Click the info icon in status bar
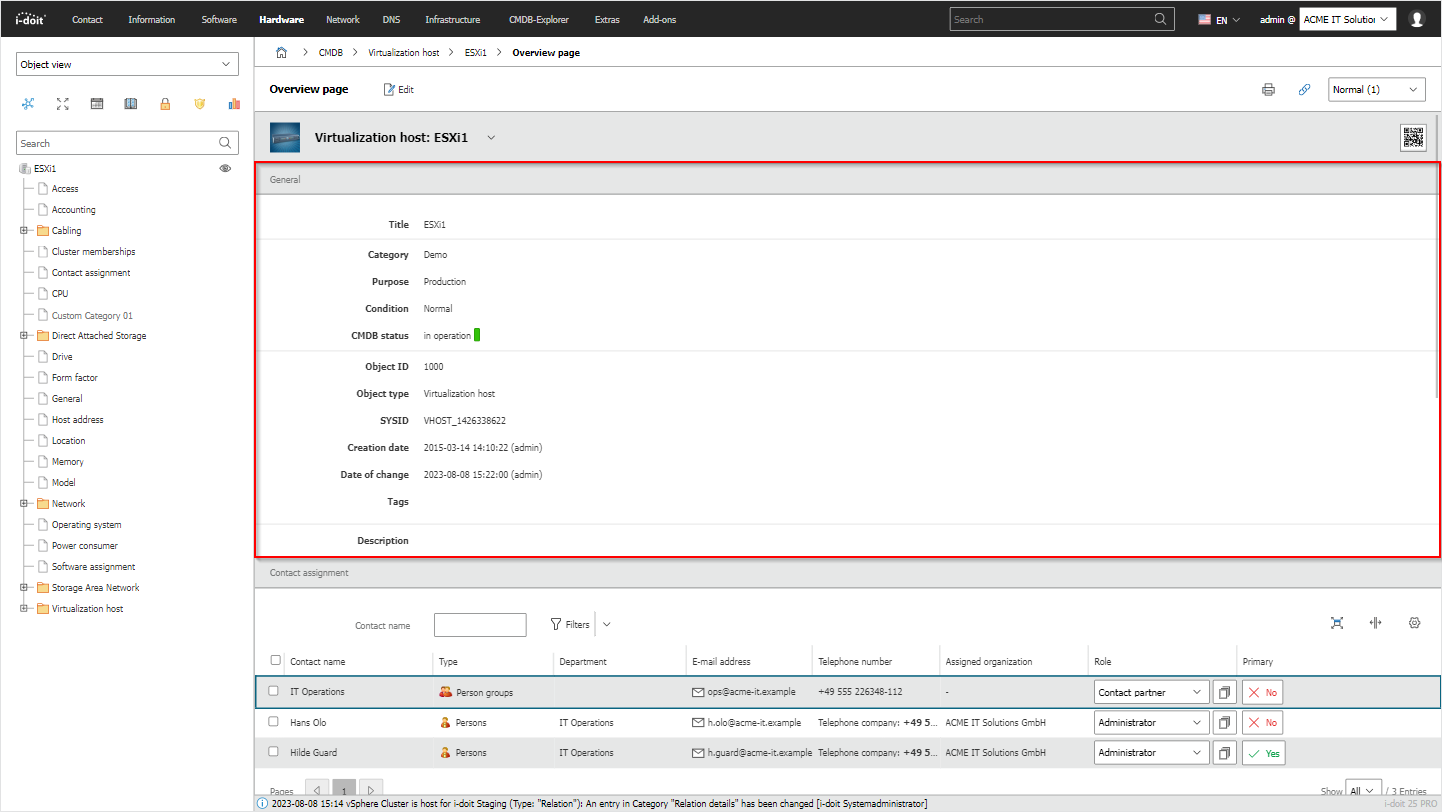Screen dimensions: 1442x812 tap(263, 803)
